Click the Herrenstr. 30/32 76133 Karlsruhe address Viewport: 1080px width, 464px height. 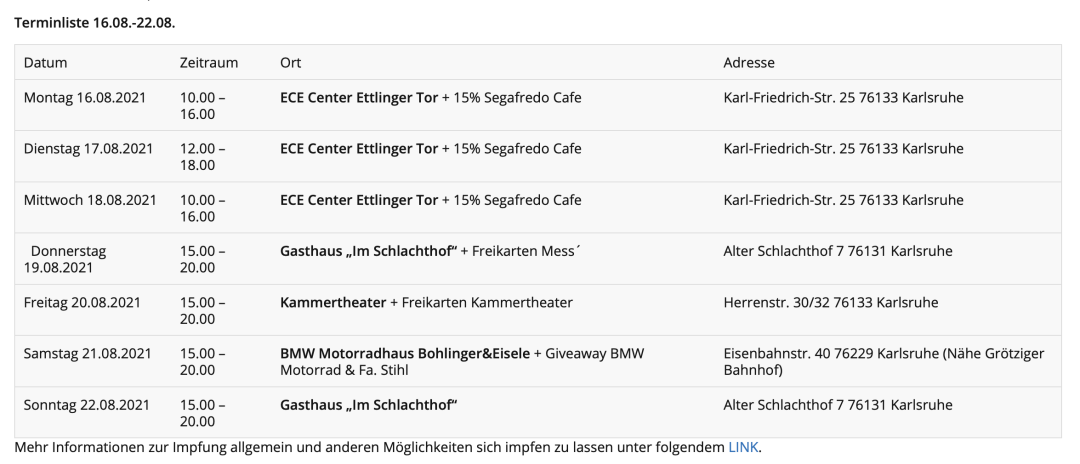(825, 302)
